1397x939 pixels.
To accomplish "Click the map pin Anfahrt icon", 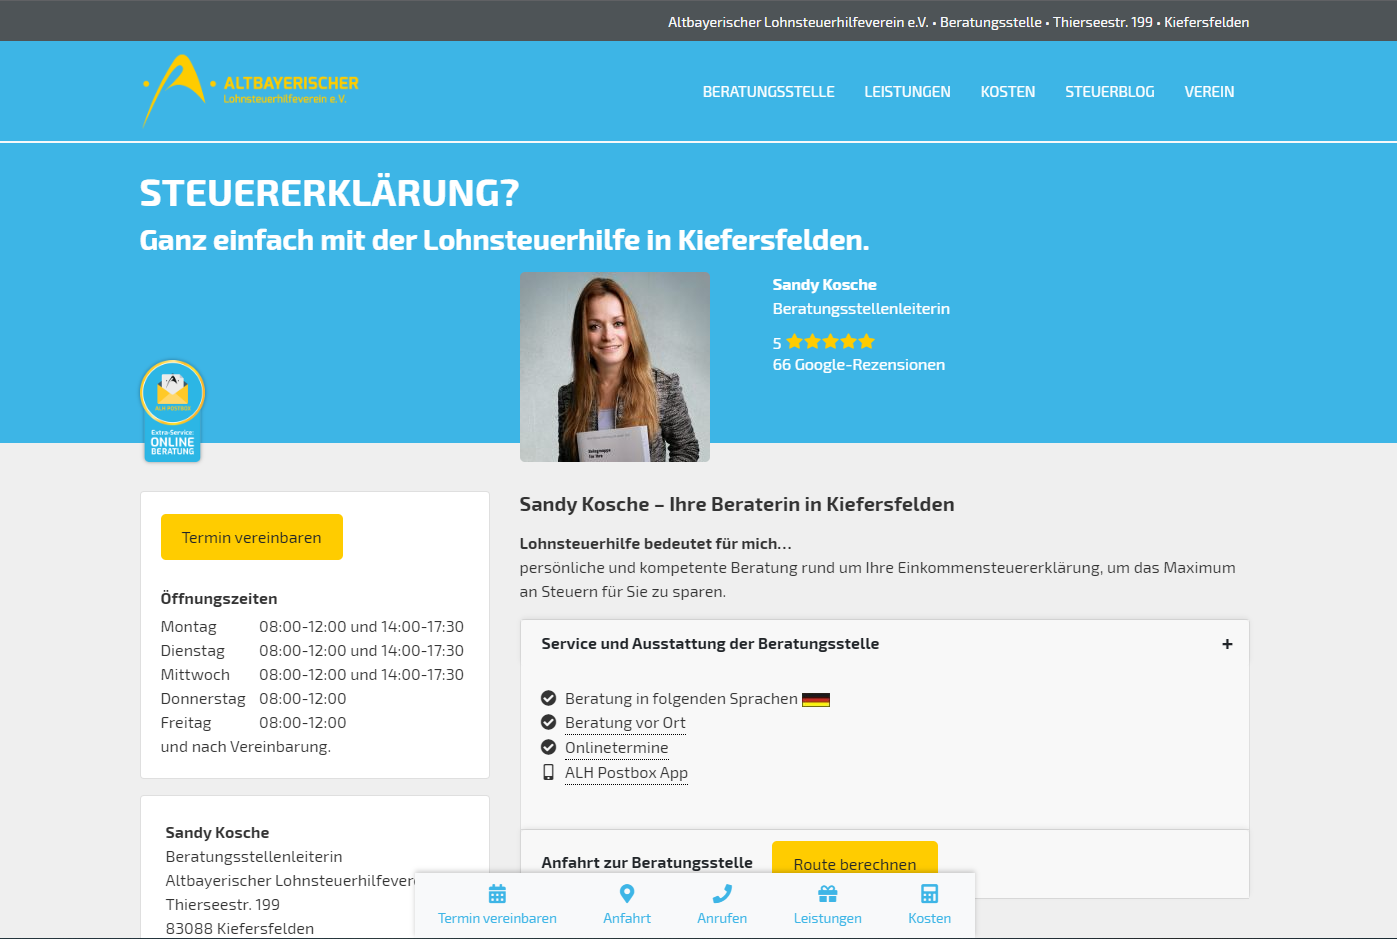I will click(627, 894).
